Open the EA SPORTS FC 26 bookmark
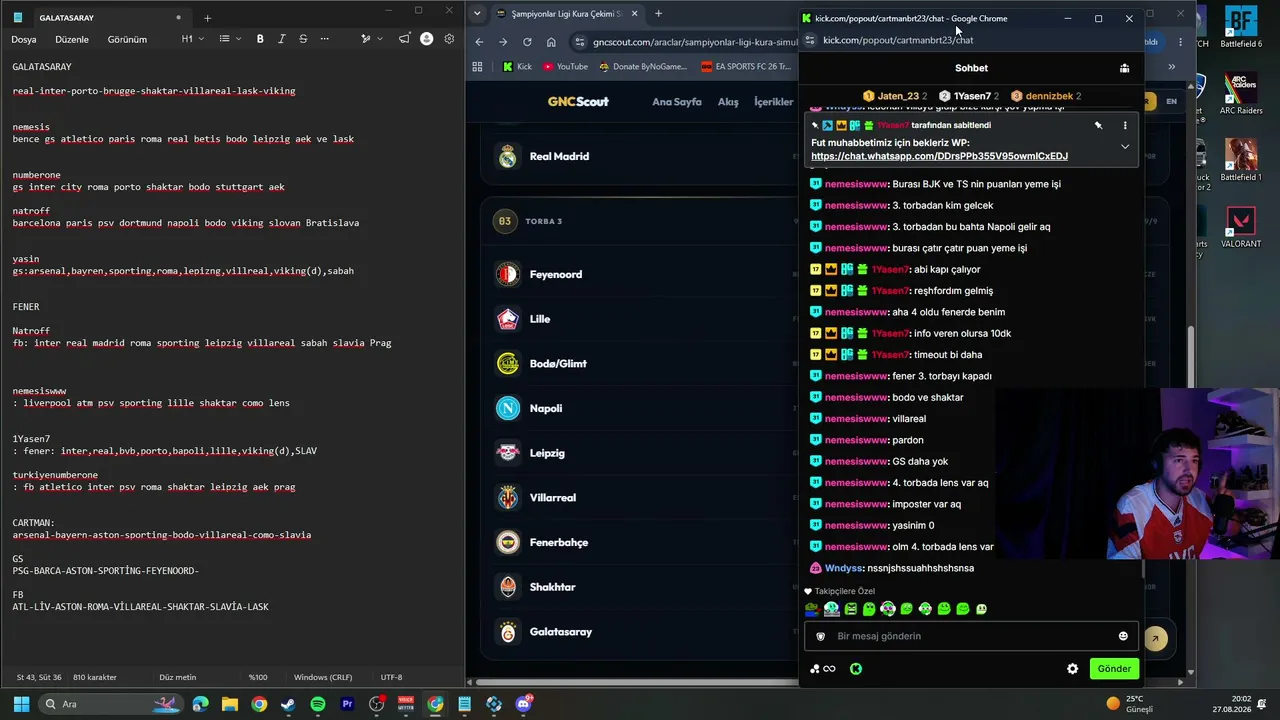Image resolution: width=1280 pixels, height=720 pixels. click(745, 67)
